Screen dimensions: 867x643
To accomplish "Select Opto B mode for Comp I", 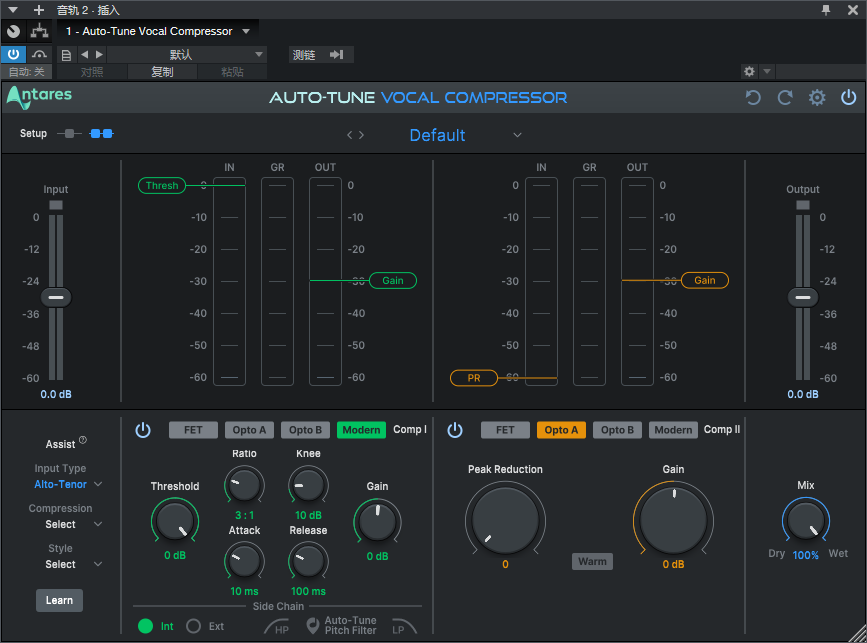I will click(305, 430).
